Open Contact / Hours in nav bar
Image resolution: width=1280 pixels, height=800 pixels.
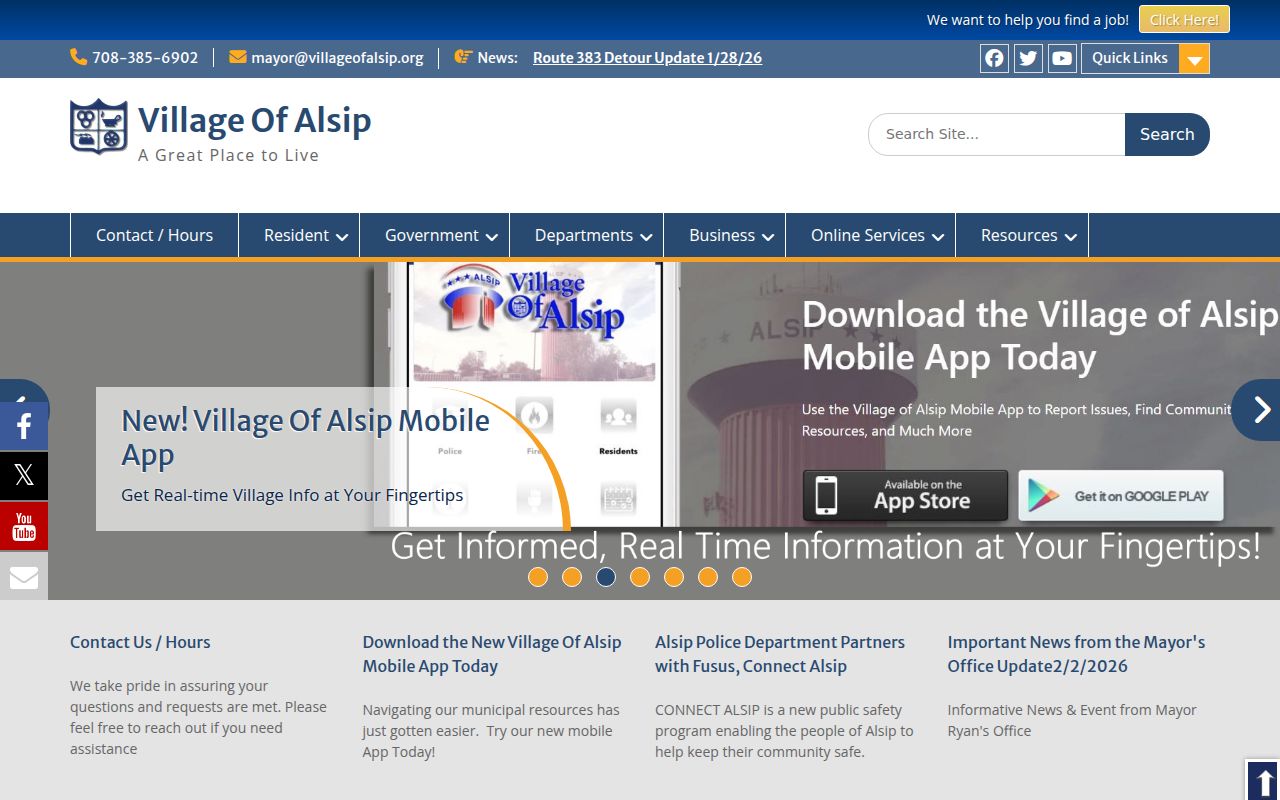pyautogui.click(x=155, y=236)
